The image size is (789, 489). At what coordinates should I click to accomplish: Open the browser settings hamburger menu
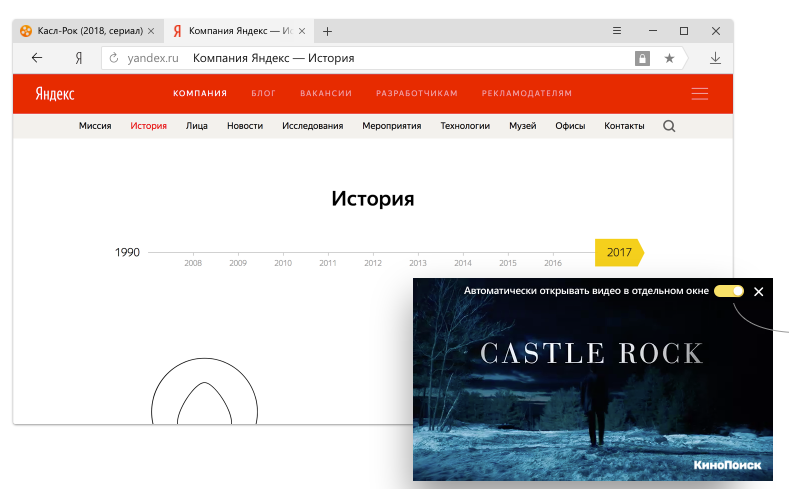[617, 31]
